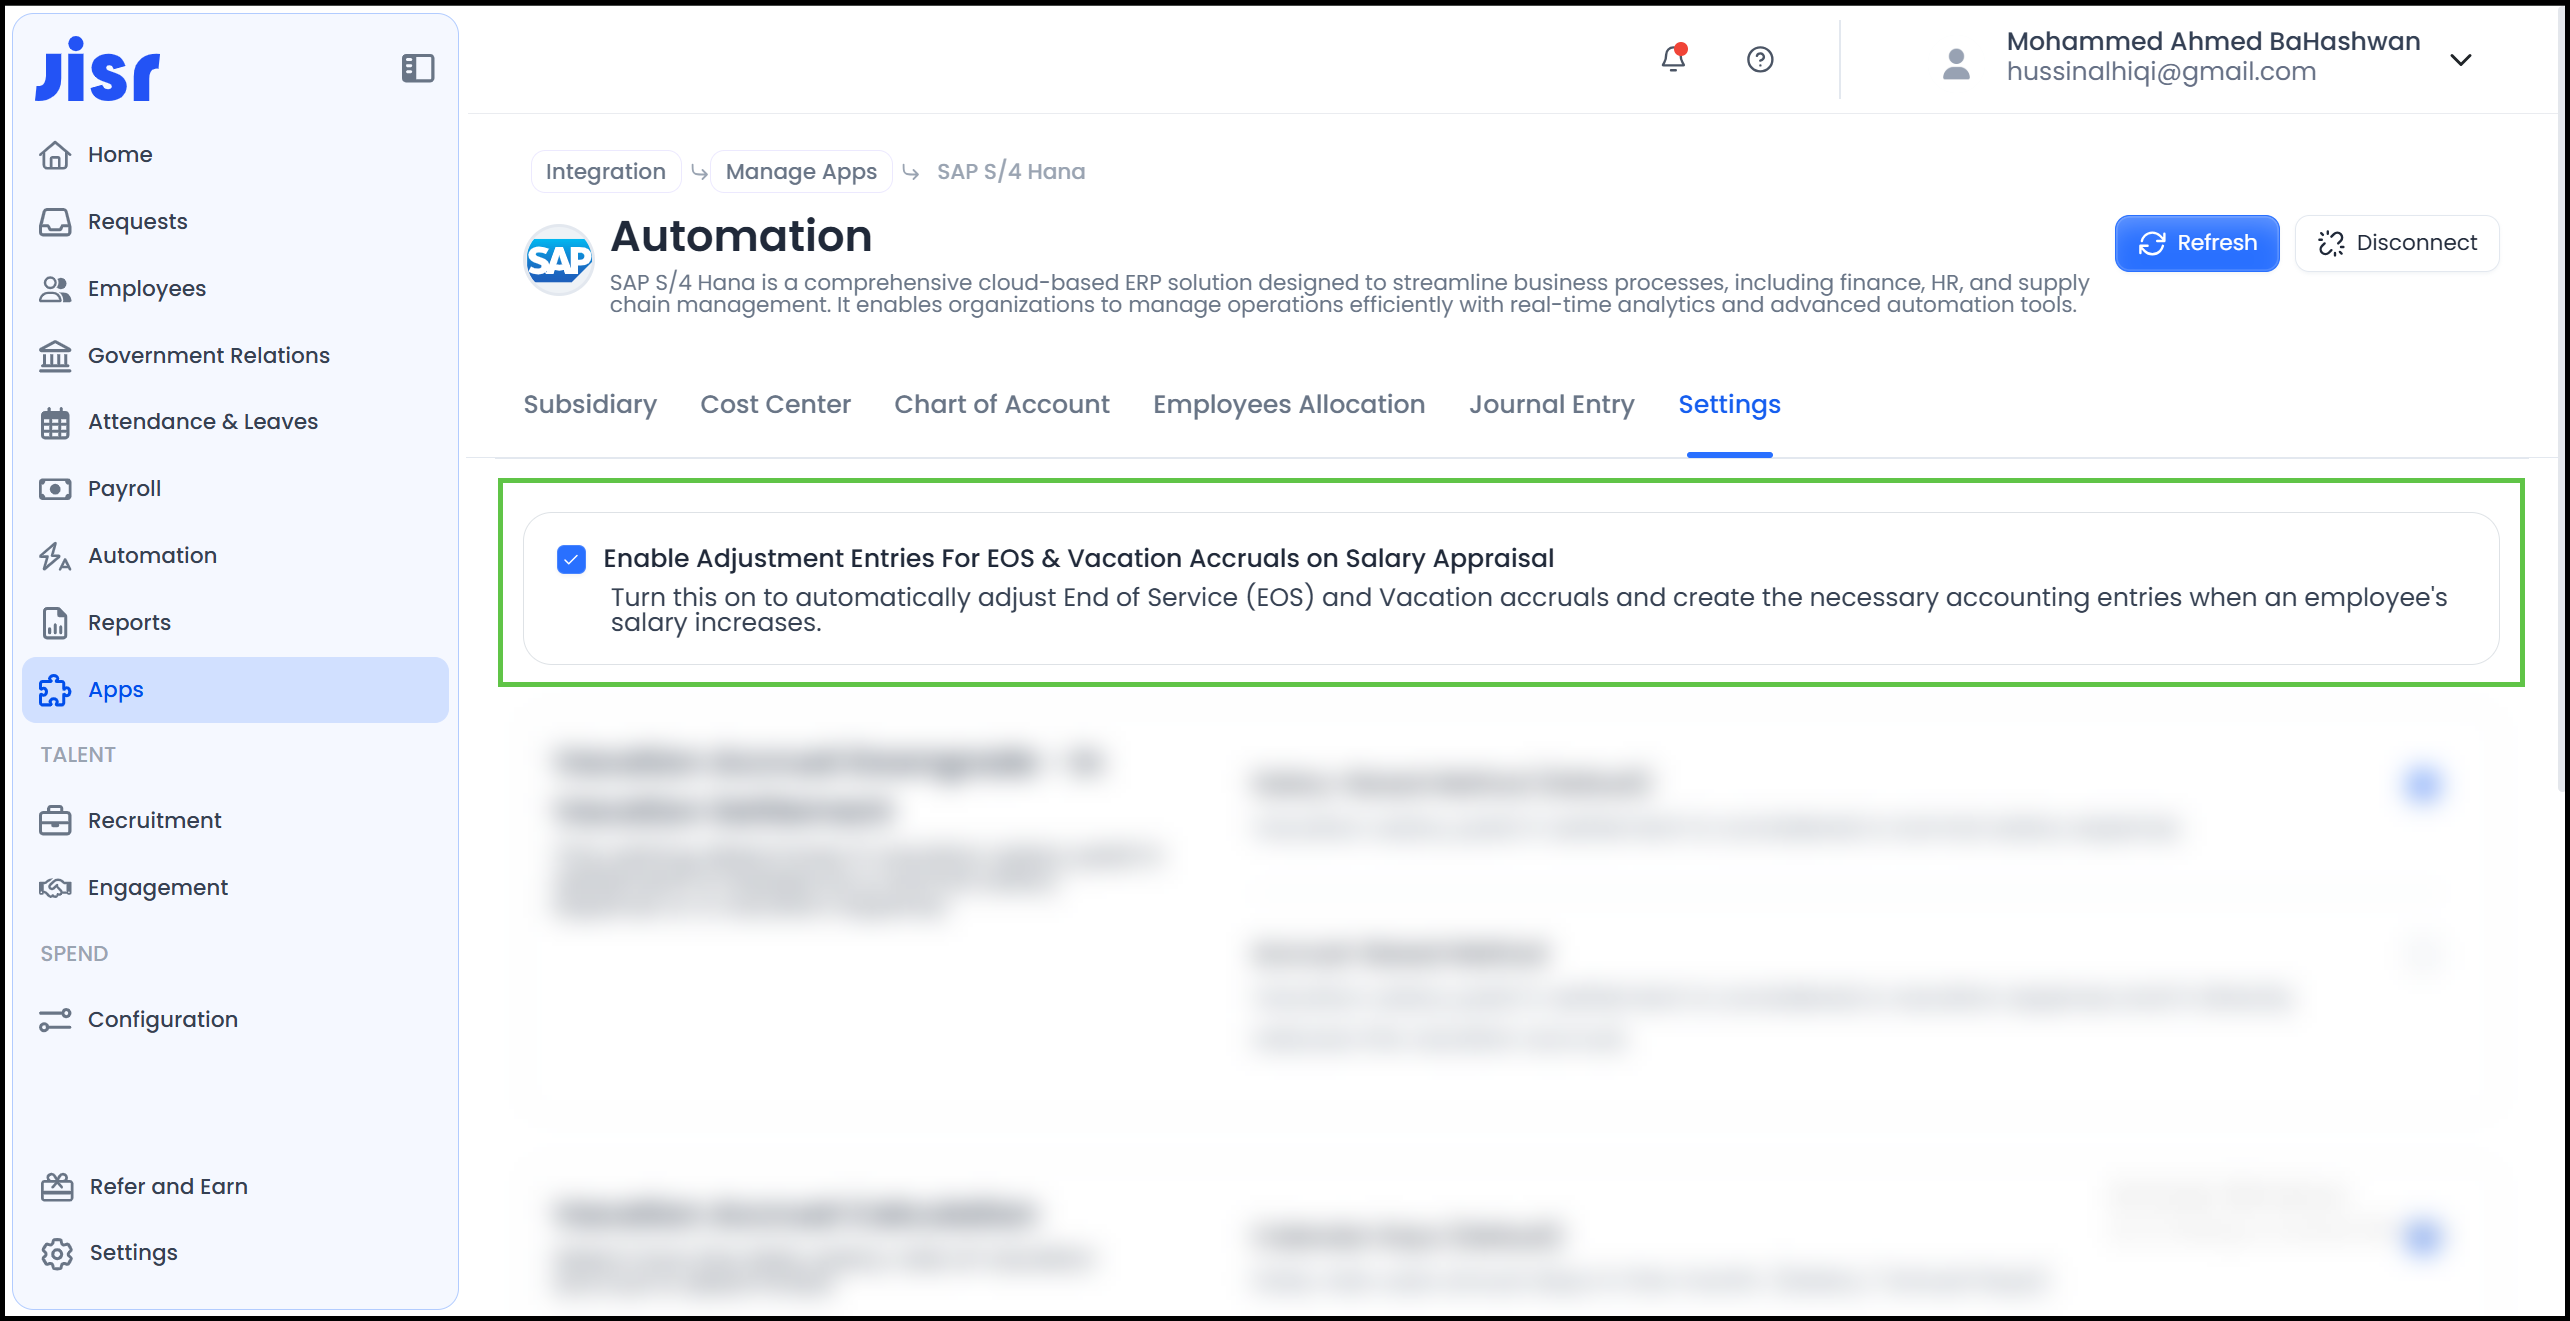
Task: Toggle the blurred Calendar Days switch
Action: coord(2422,1237)
